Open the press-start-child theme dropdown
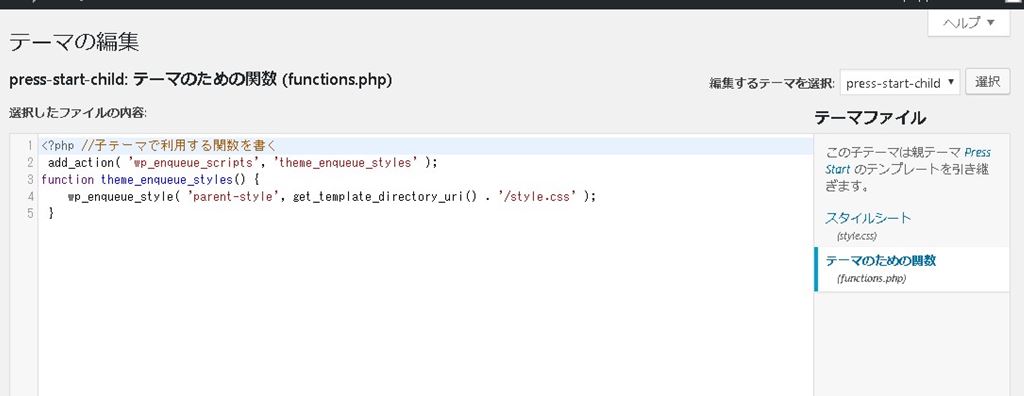 pos(900,83)
